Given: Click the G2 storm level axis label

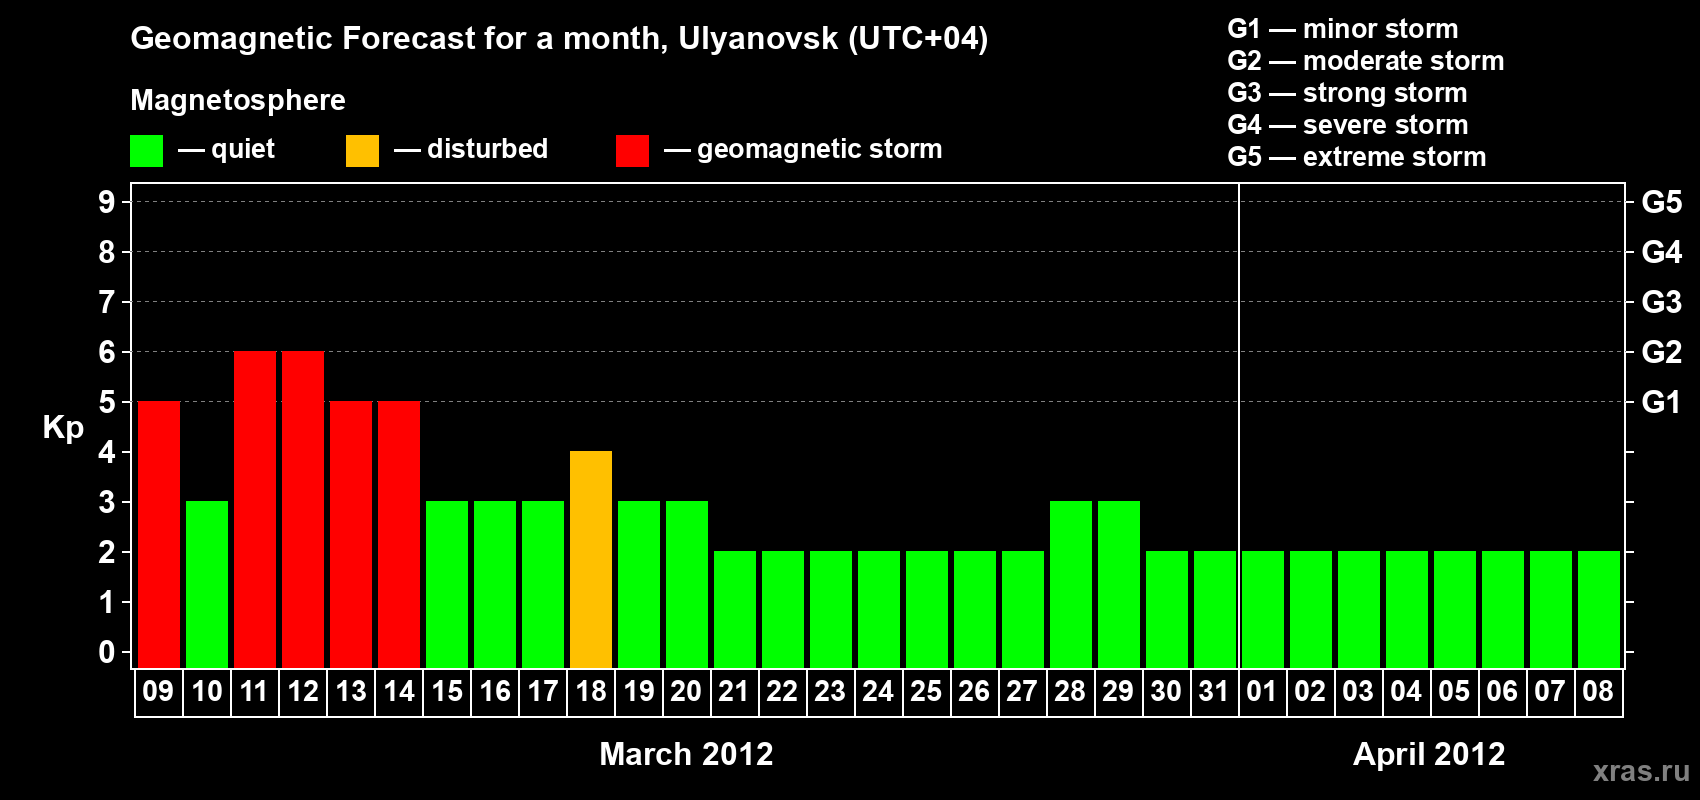Looking at the screenshot, I should pyautogui.click(x=1662, y=352).
